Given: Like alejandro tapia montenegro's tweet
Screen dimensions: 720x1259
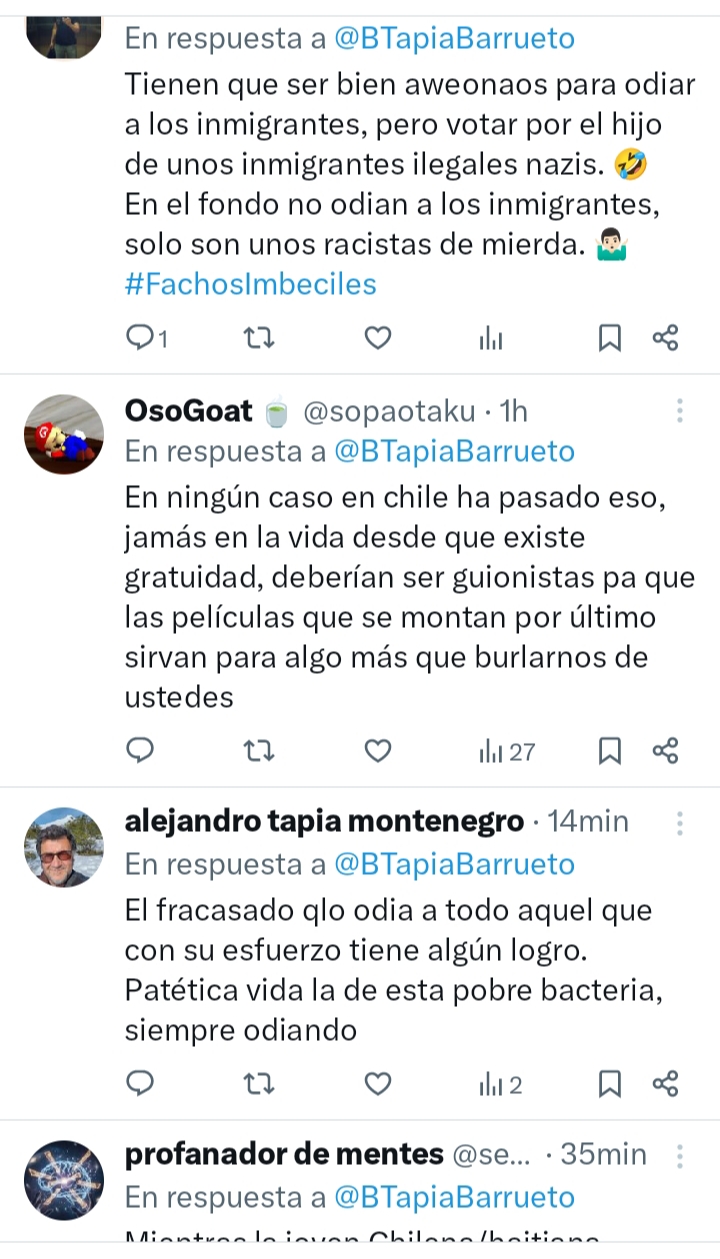Looking at the screenshot, I should tap(377, 1083).
